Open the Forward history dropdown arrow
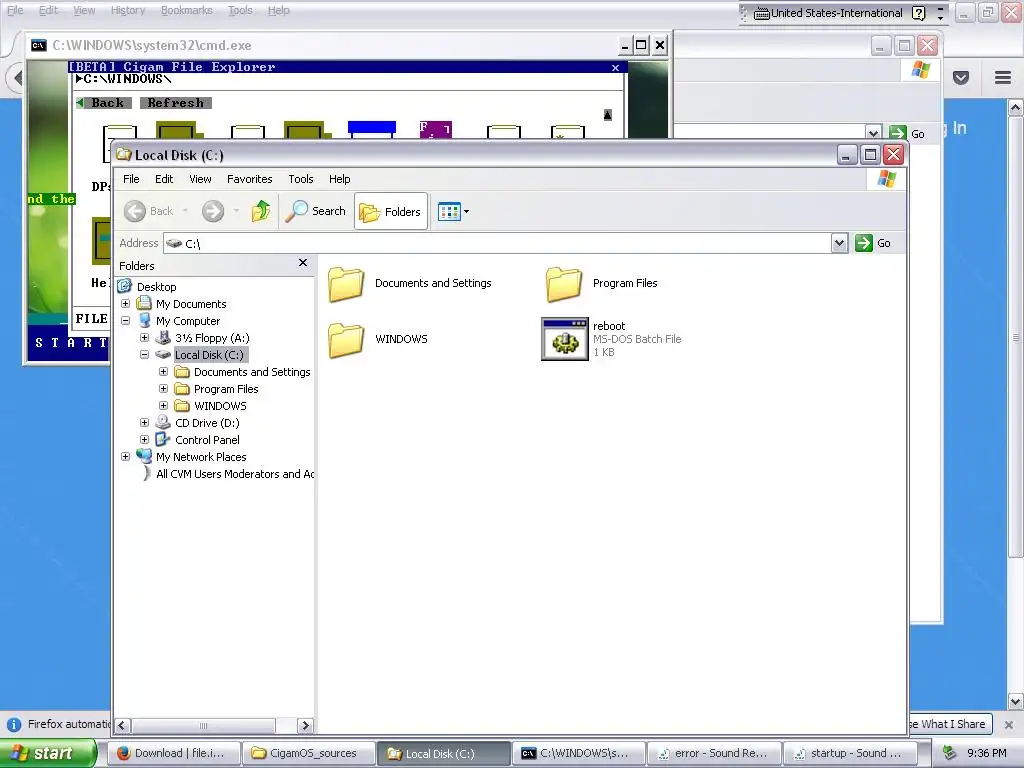Viewport: 1024px width, 768px height. 236,211
